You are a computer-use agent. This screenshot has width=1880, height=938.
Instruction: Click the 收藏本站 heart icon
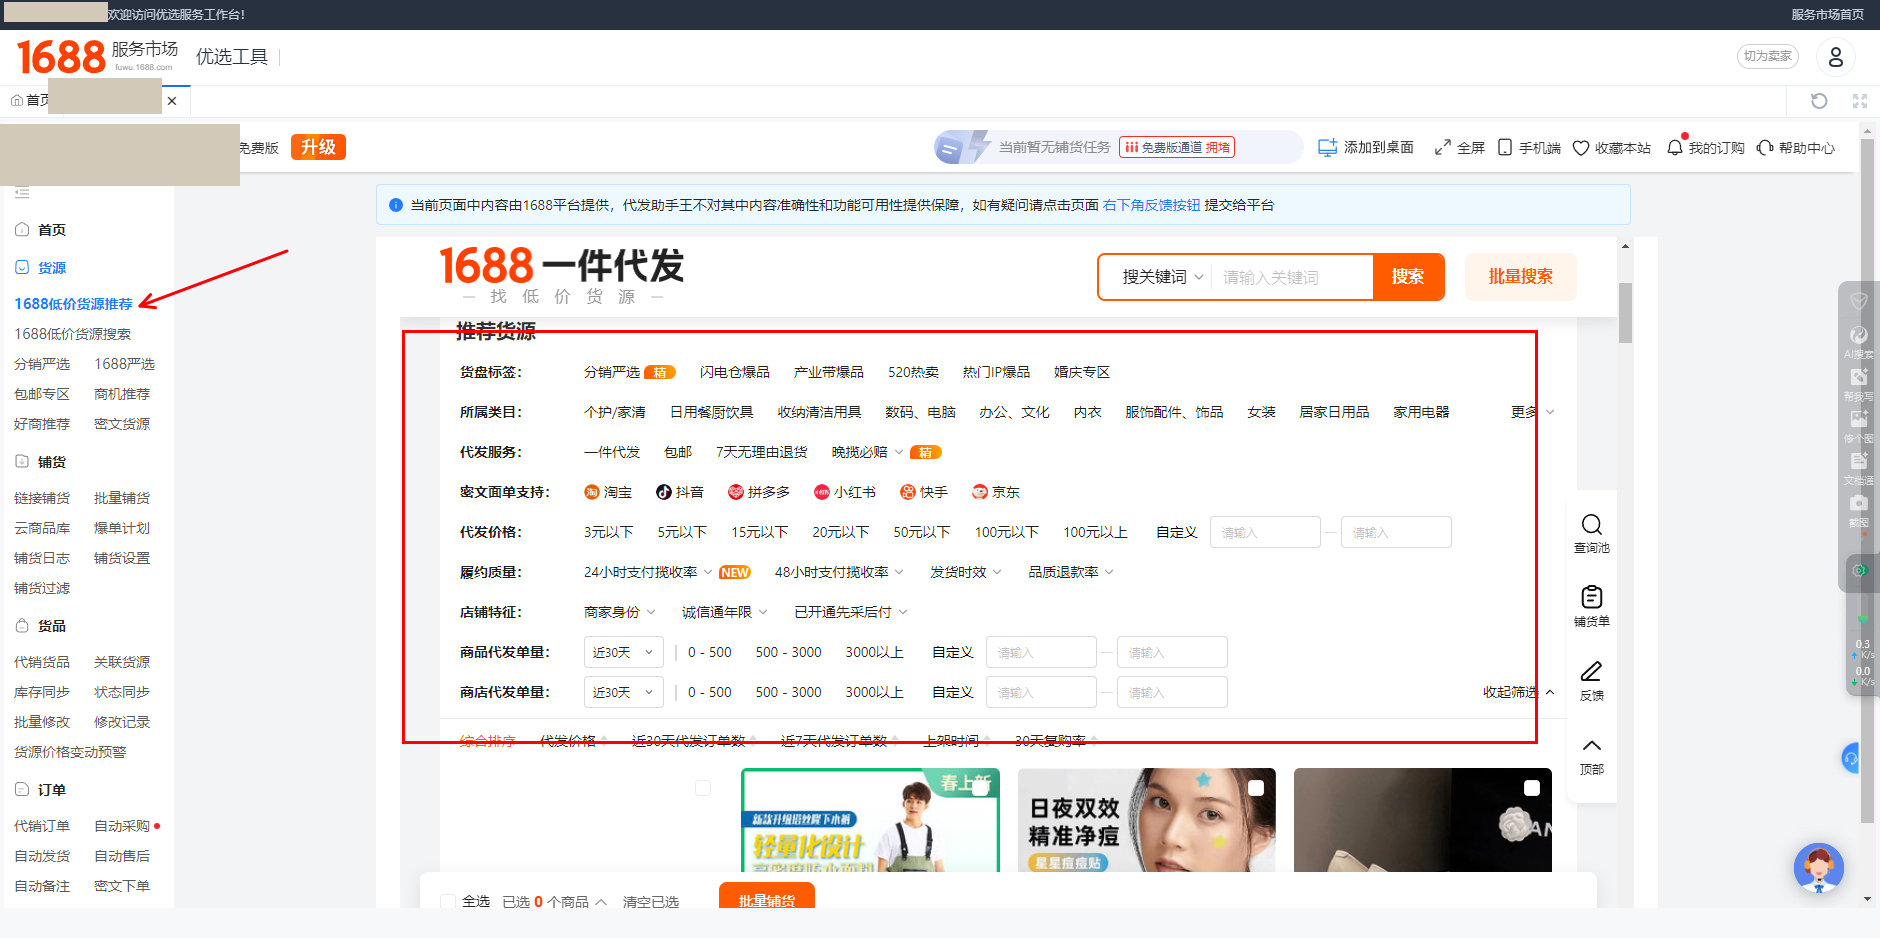pos(1581,148)
